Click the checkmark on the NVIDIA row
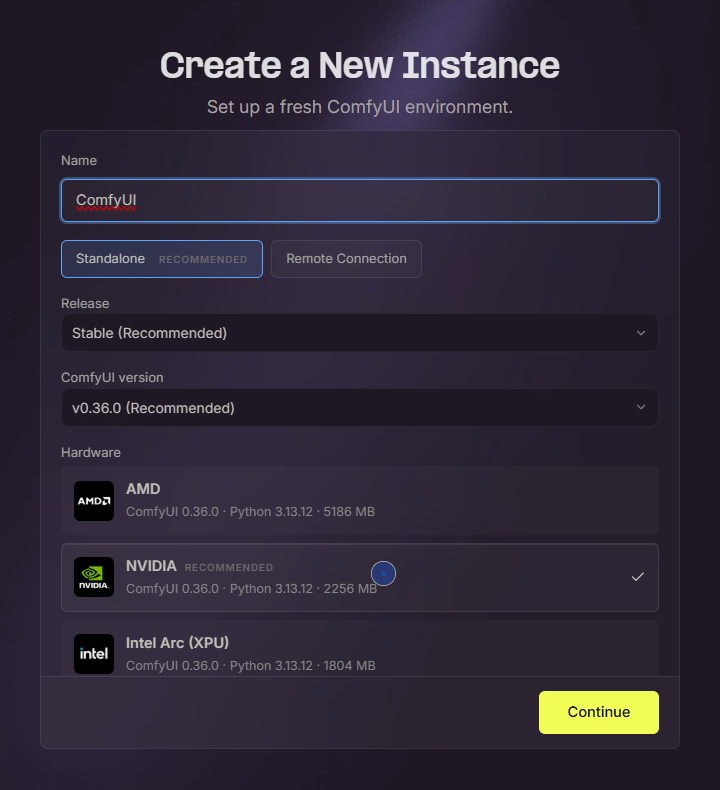The height and width of the screenshot is (790, 720). coord(638,577)
